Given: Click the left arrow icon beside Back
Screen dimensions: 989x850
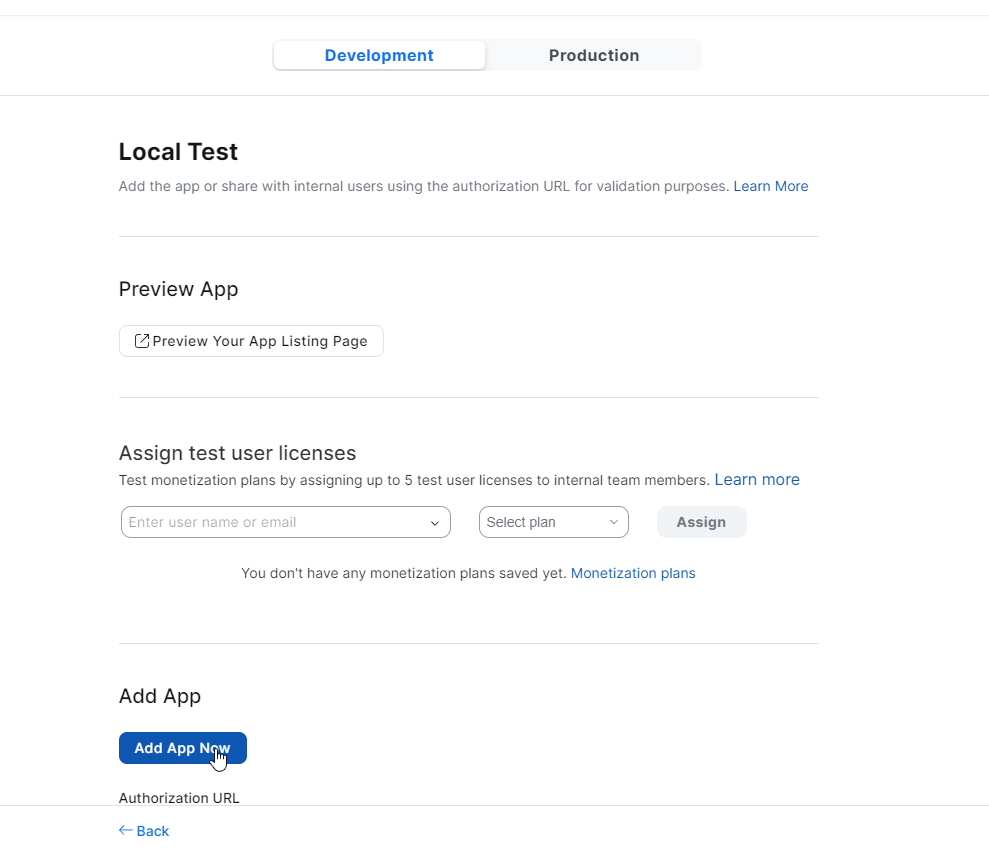Looking at the screenshot, I should [x=126, y=830].
